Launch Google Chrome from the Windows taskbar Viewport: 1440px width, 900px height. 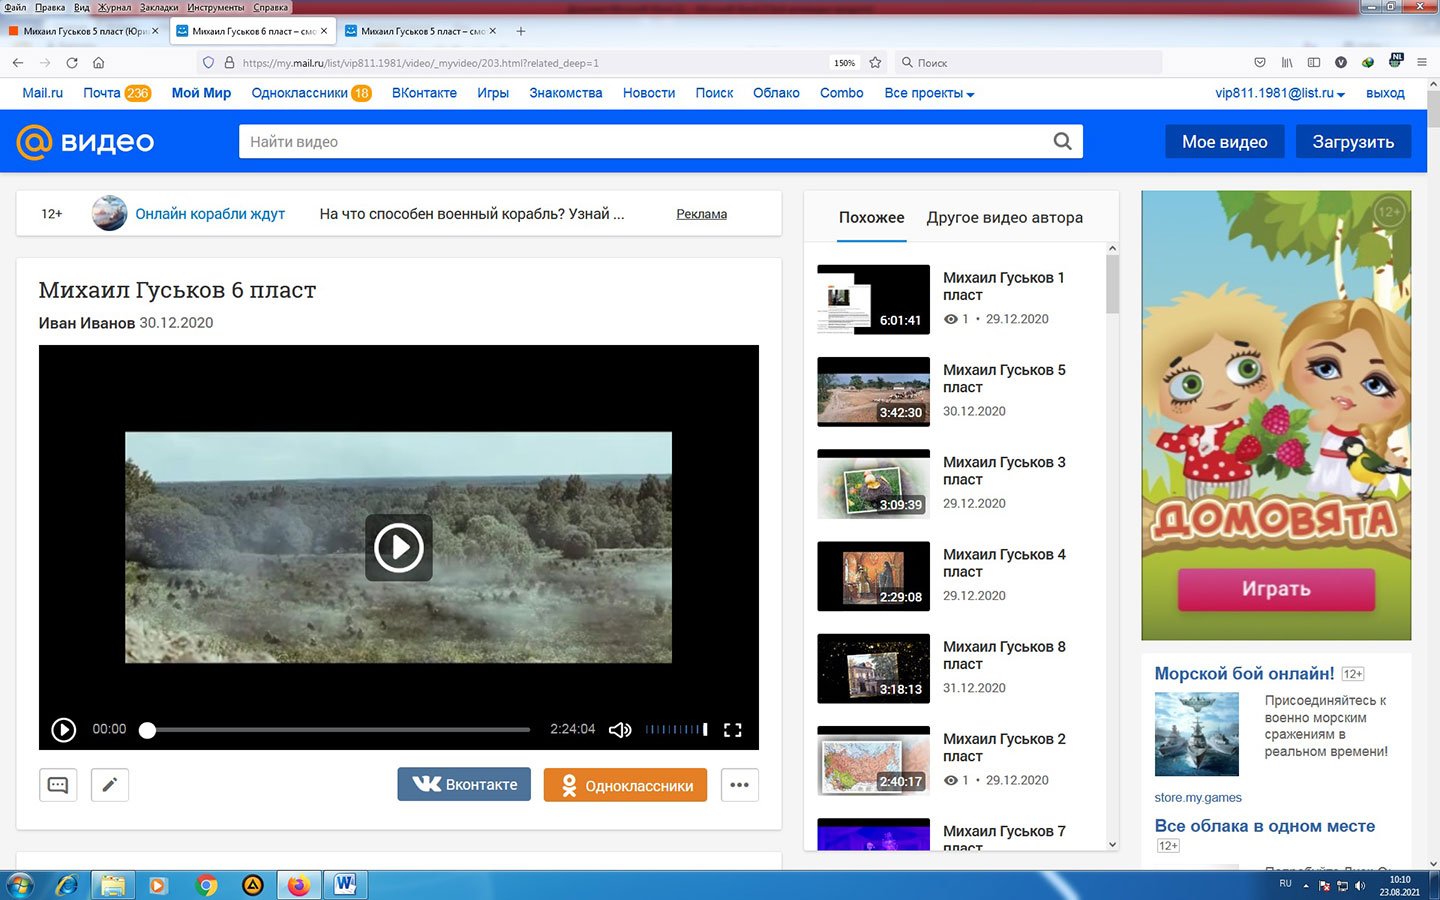206,885
